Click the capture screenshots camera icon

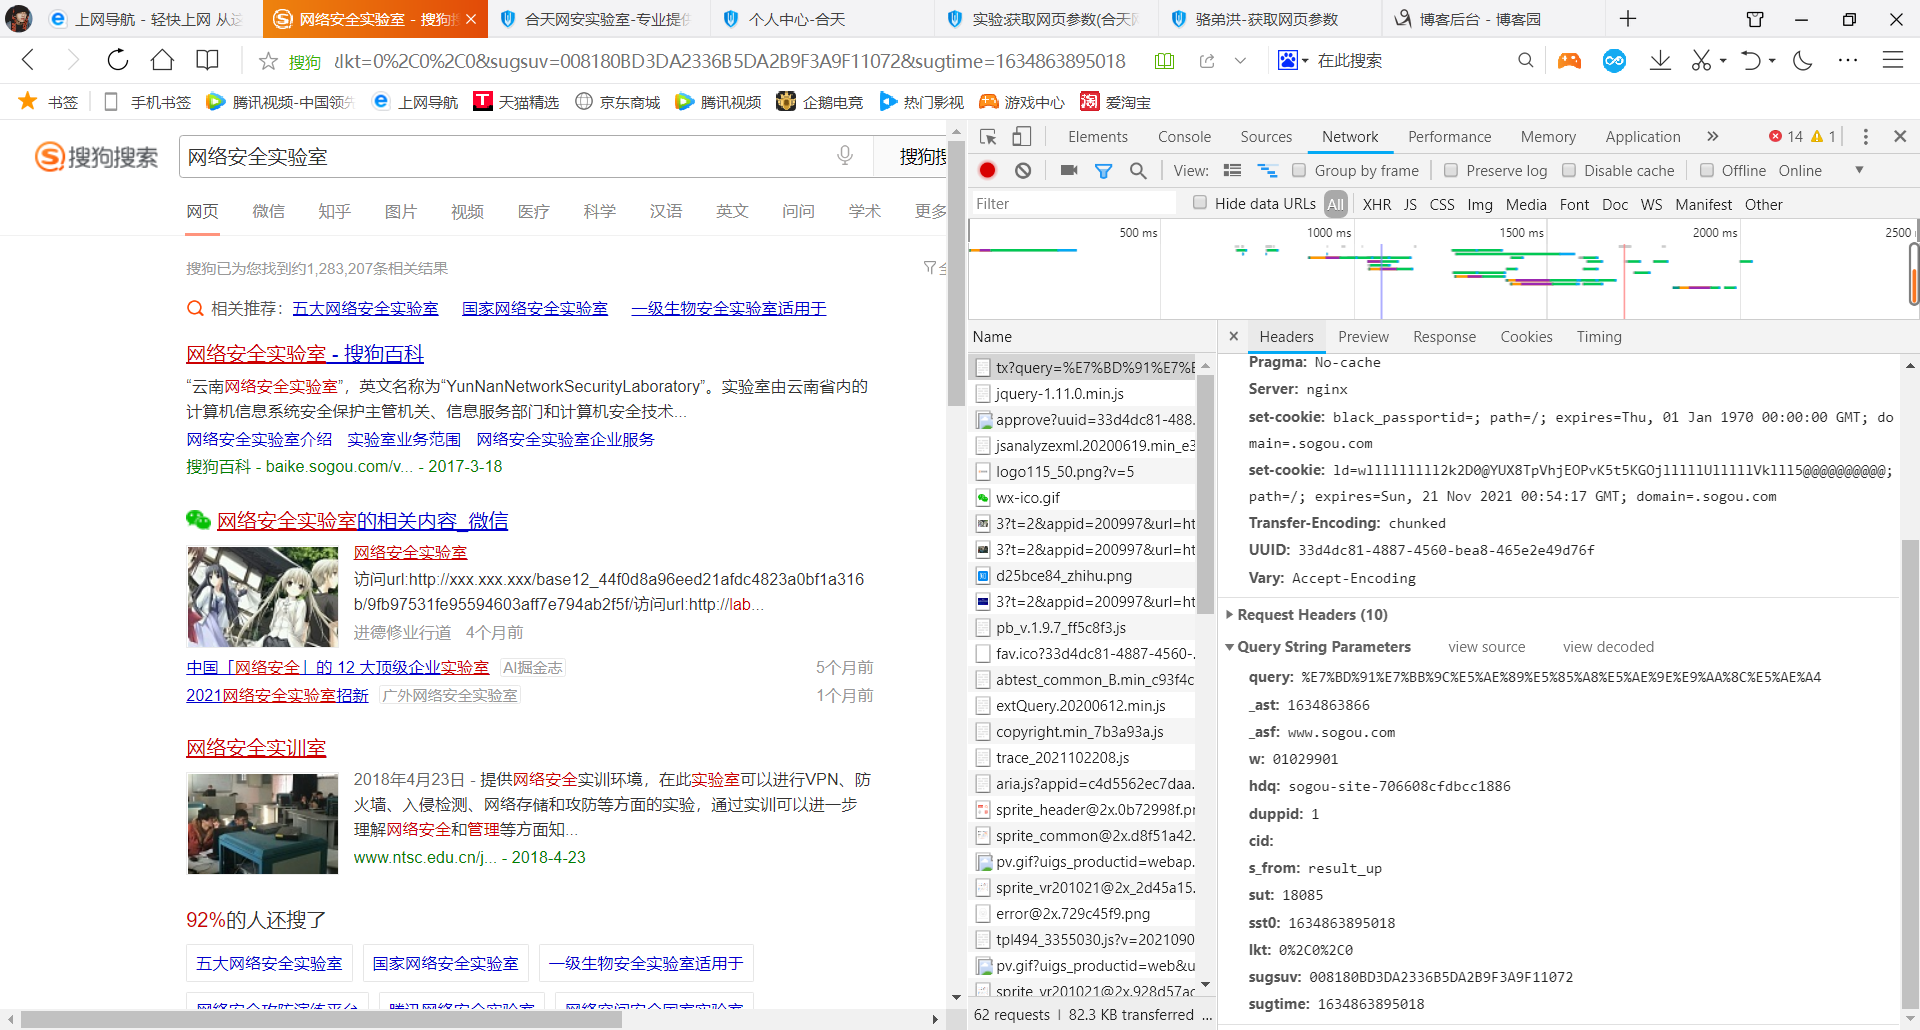[1069, 170]
